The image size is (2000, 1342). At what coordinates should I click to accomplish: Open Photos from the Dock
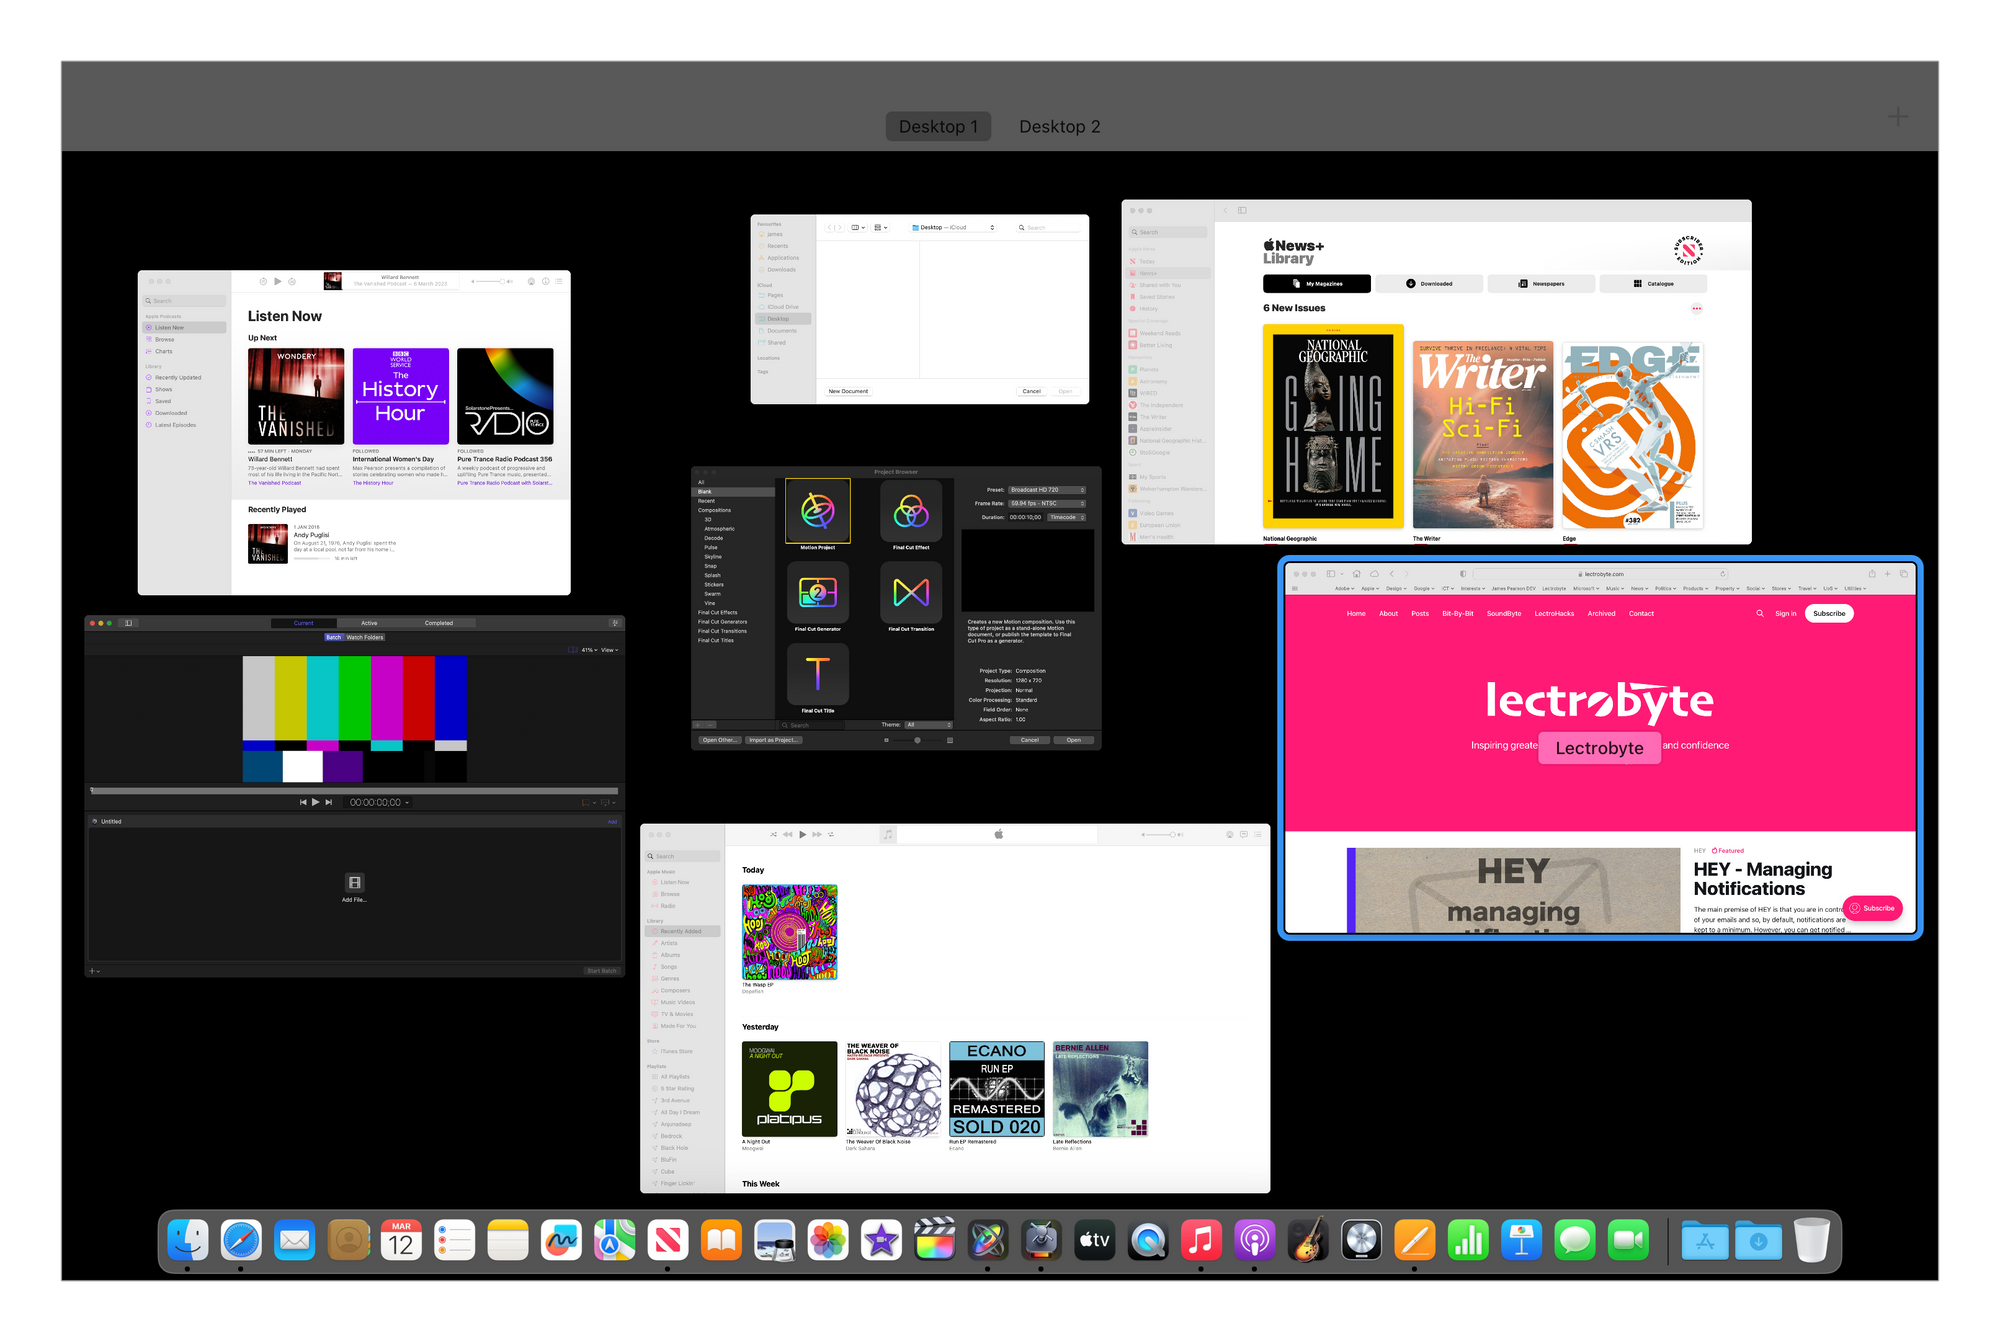pos(828,1241)
